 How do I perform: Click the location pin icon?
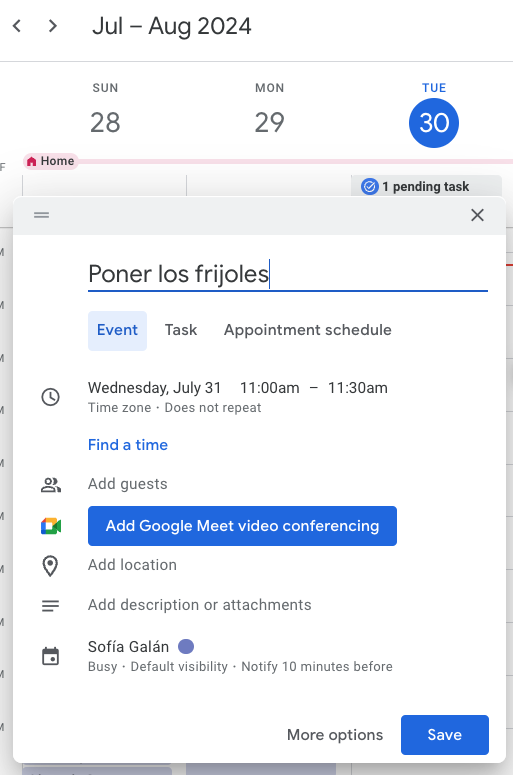click(50, 566)
